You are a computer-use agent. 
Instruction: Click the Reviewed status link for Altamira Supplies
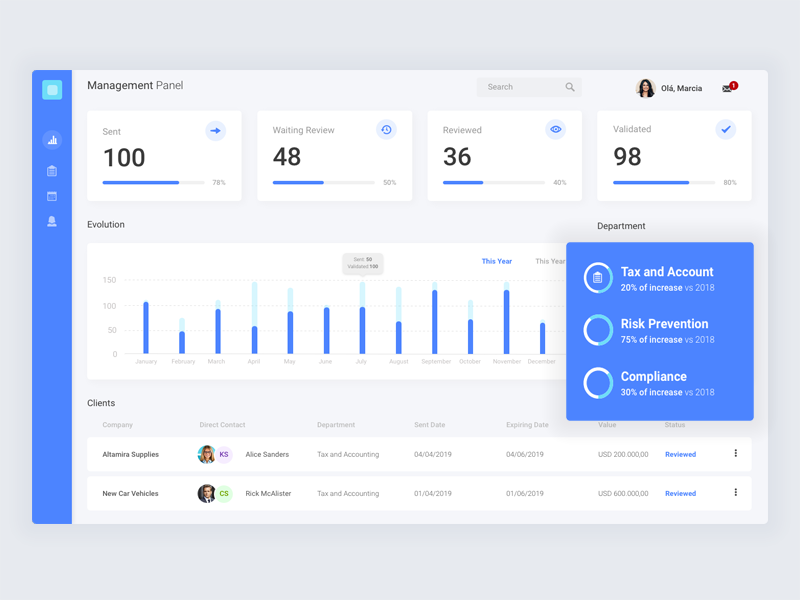click(x=680, y=454)
